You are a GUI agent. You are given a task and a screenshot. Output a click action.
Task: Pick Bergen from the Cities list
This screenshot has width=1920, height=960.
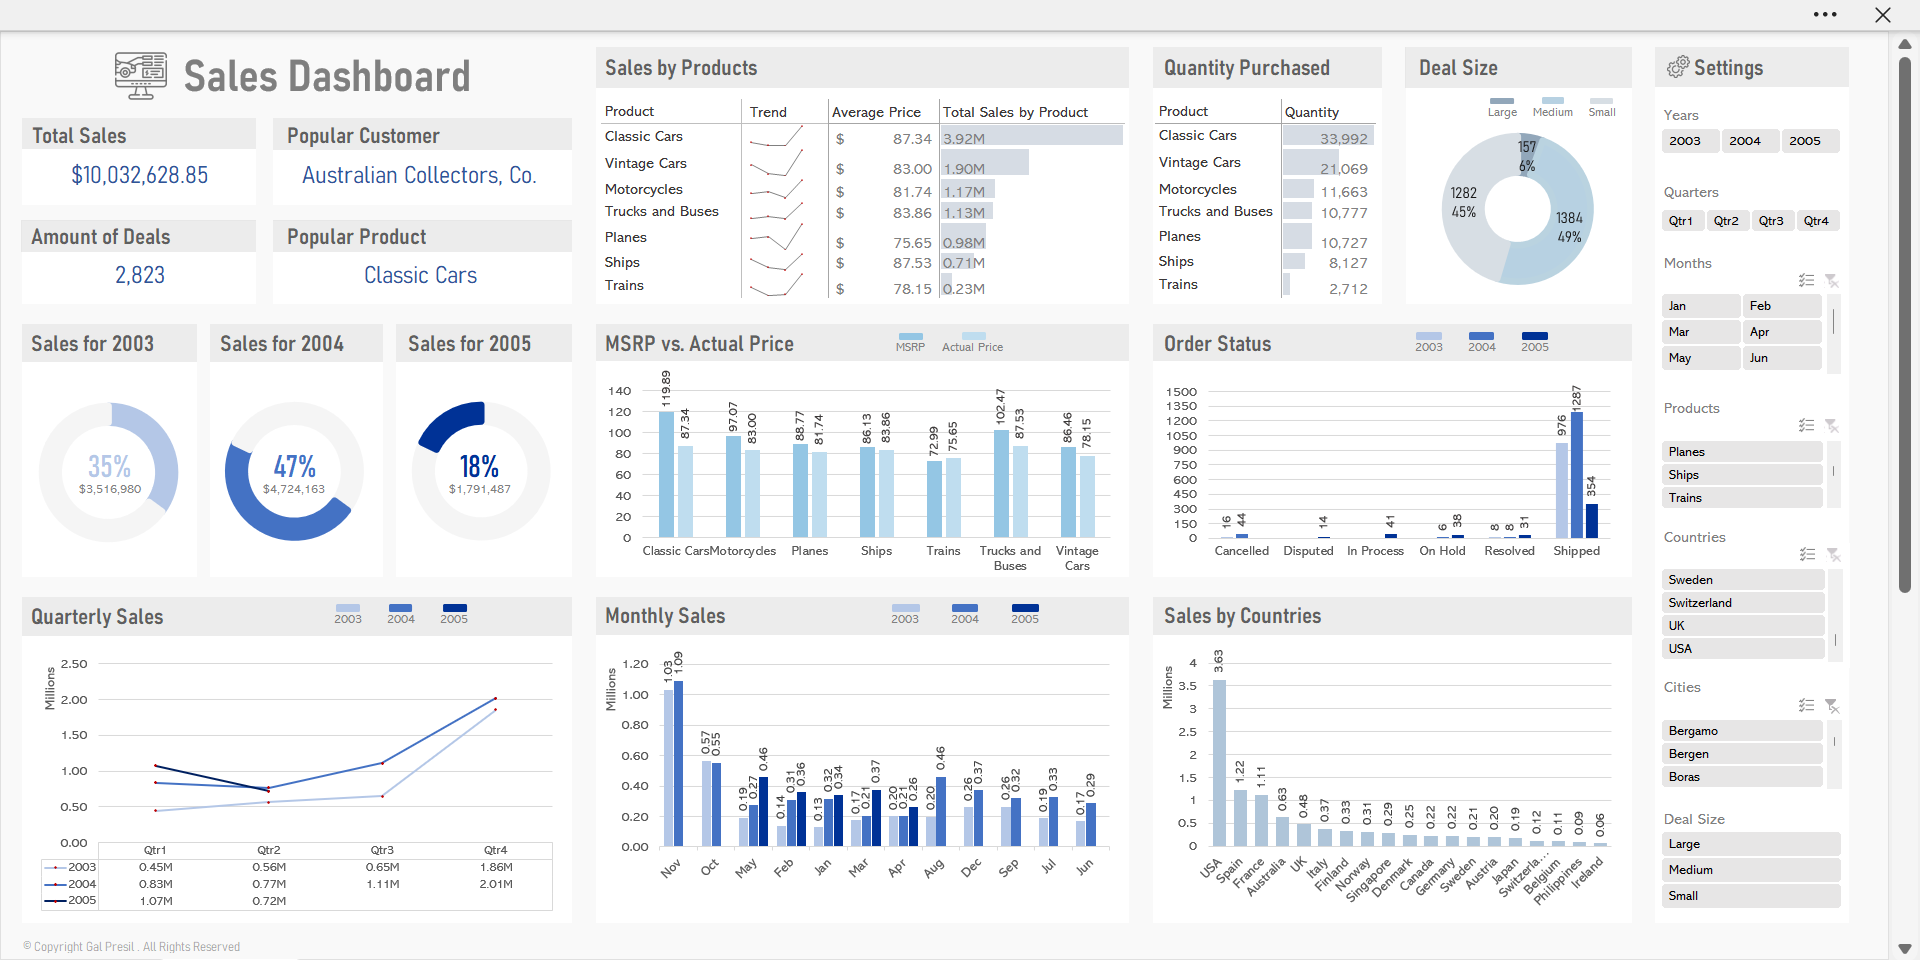(1742, 754)
